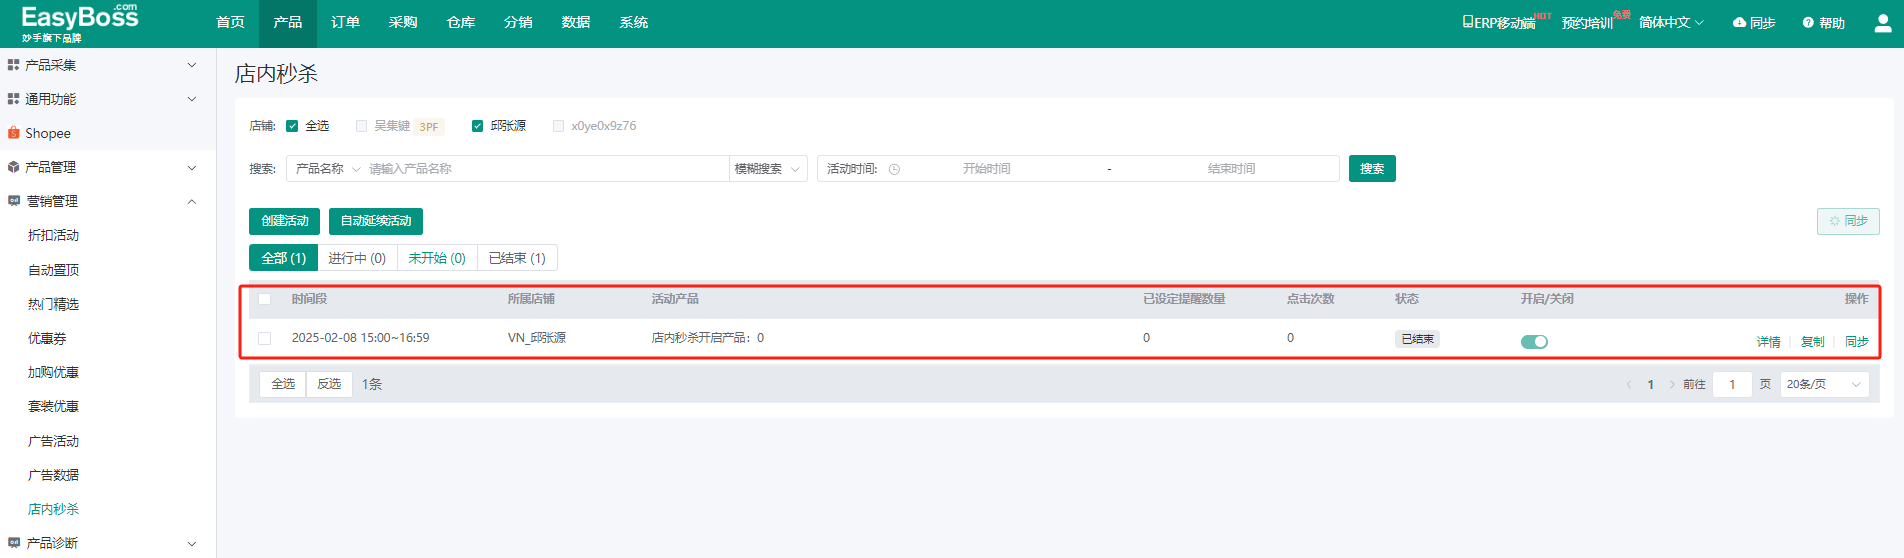
Task: Open 广告数据 in the sidebar
Action: [x=54, y=475]
